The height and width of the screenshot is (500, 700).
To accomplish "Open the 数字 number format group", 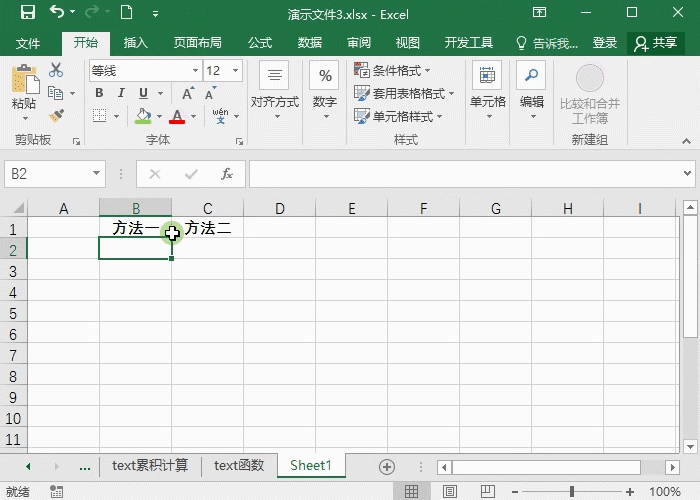I will tap(325, 92).
